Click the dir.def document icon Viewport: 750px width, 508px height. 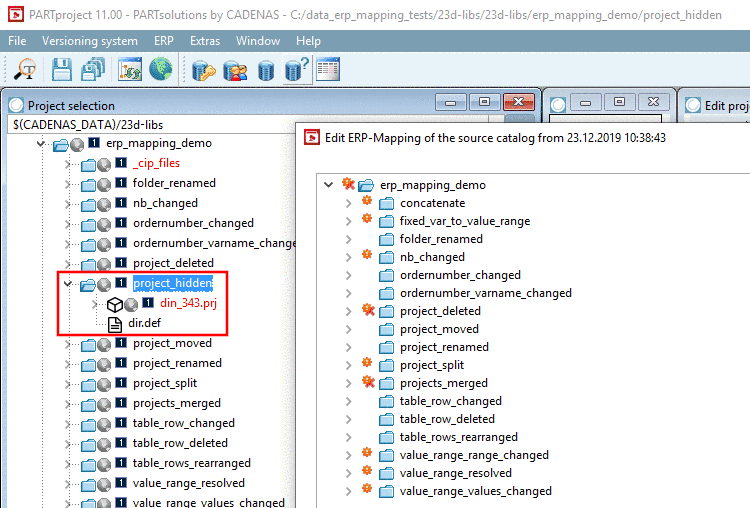click(x=115, y=324)
